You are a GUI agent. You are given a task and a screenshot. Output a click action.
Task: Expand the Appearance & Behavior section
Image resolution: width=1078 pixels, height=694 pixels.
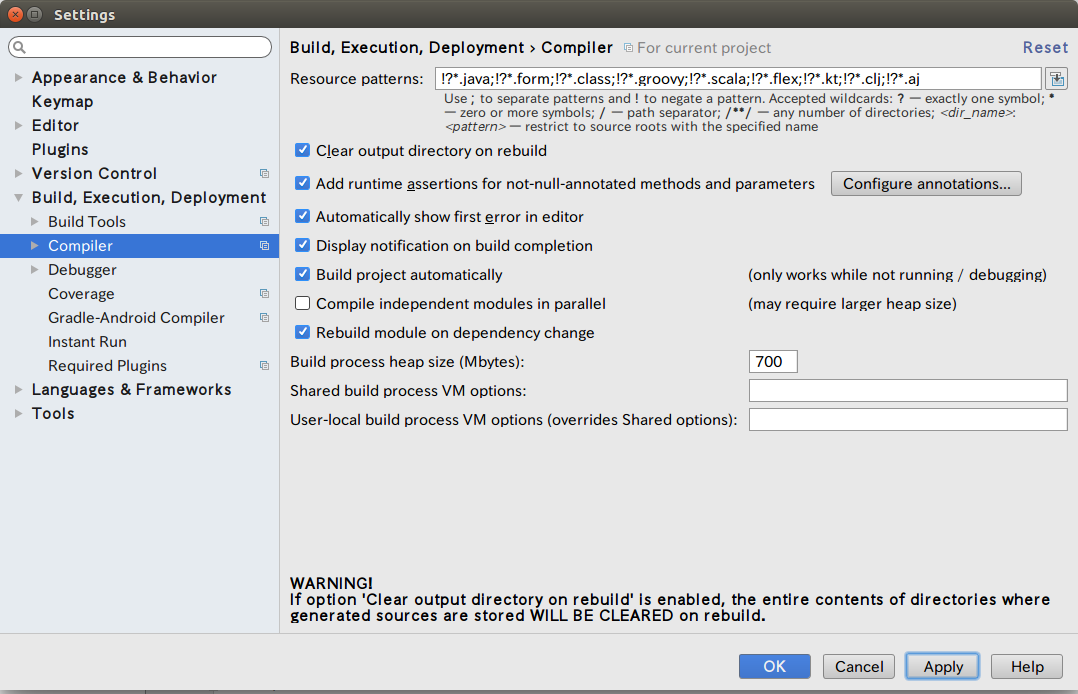[x=17, y=77]
